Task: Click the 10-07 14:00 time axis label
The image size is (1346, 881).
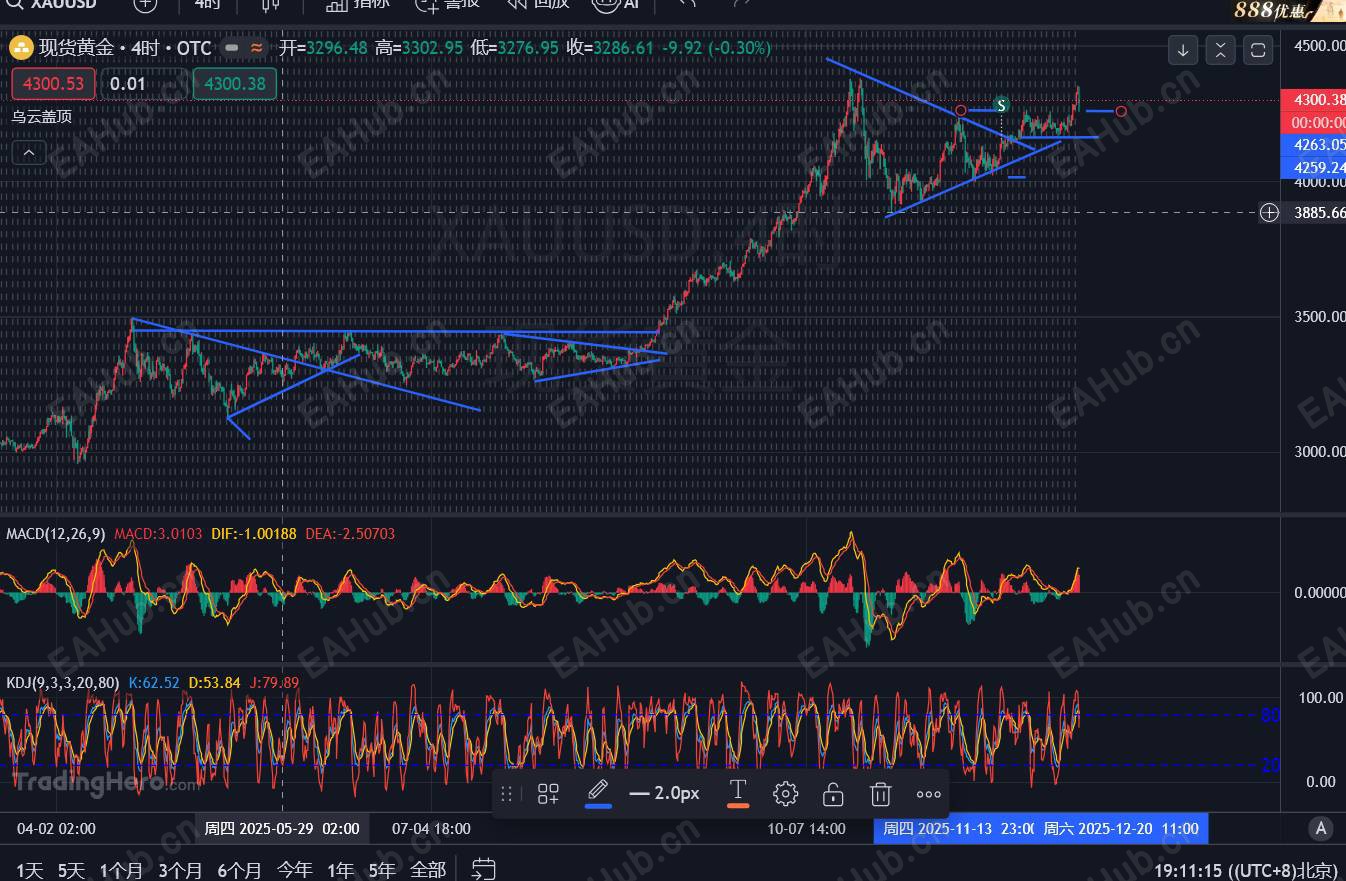Action: pyautogui.click(x=806, y=828)
